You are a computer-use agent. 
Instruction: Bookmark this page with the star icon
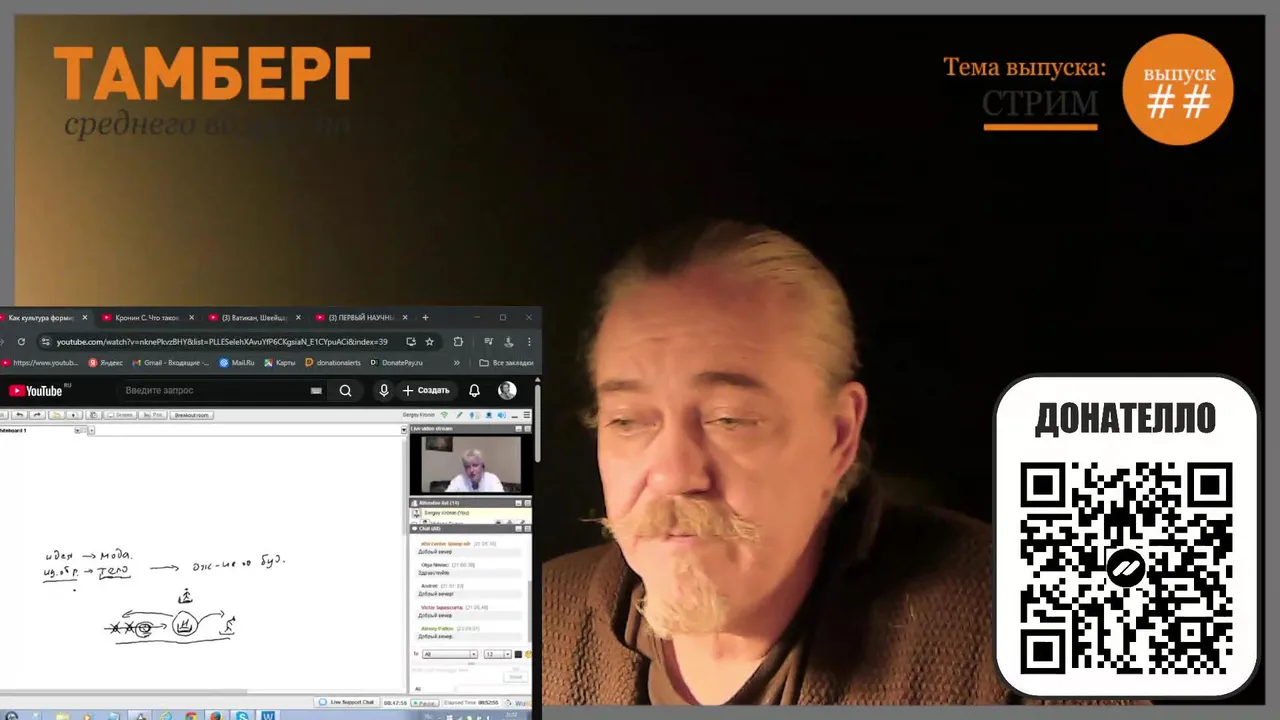[429, 341]
